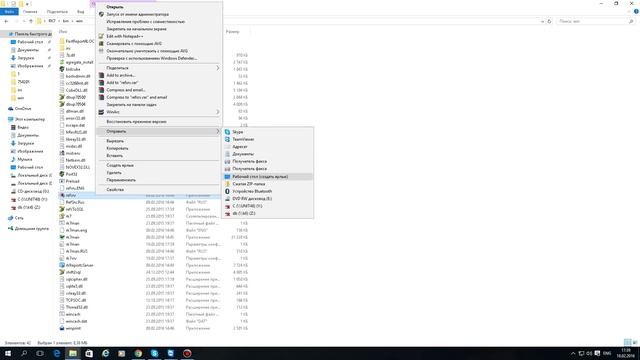Choose Копировать in the context menu
The height and width of the screenshot is (360, 640).
(117, 149)
